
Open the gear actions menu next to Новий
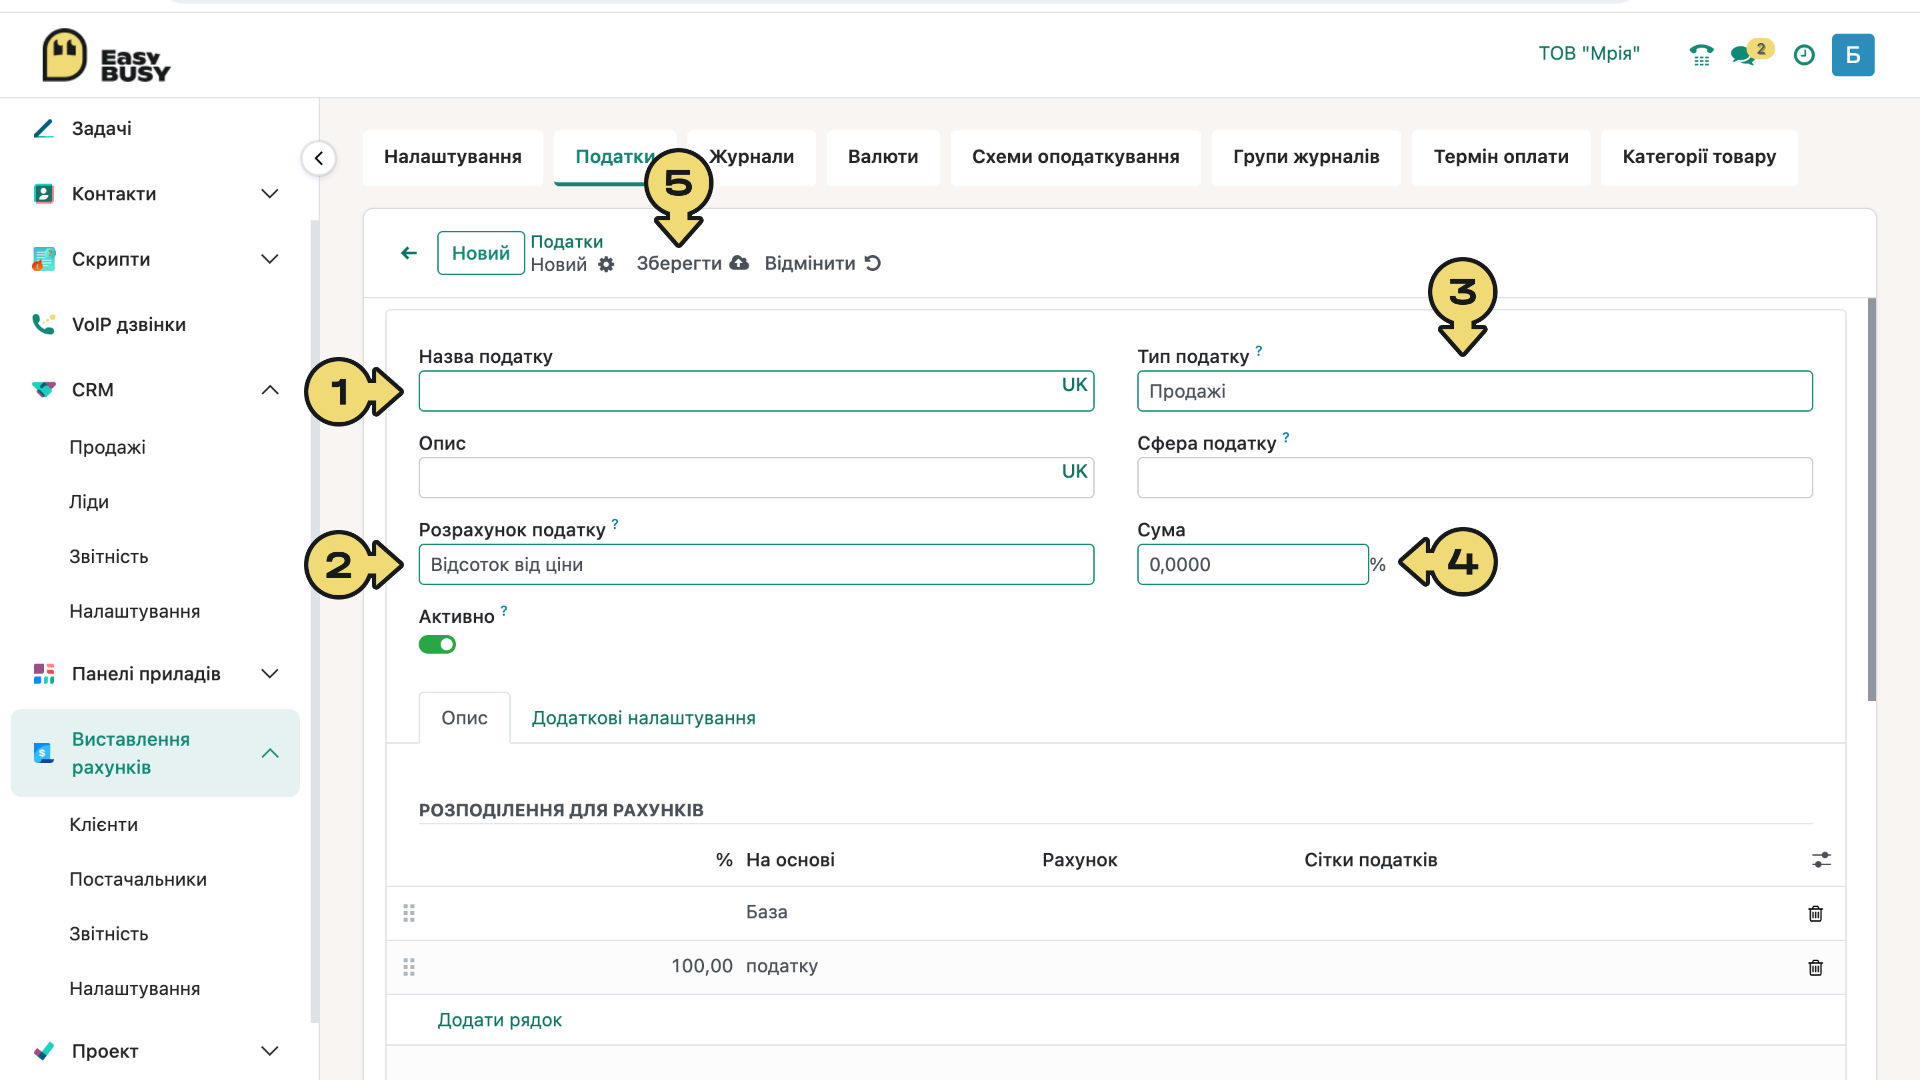coord(606,265)
